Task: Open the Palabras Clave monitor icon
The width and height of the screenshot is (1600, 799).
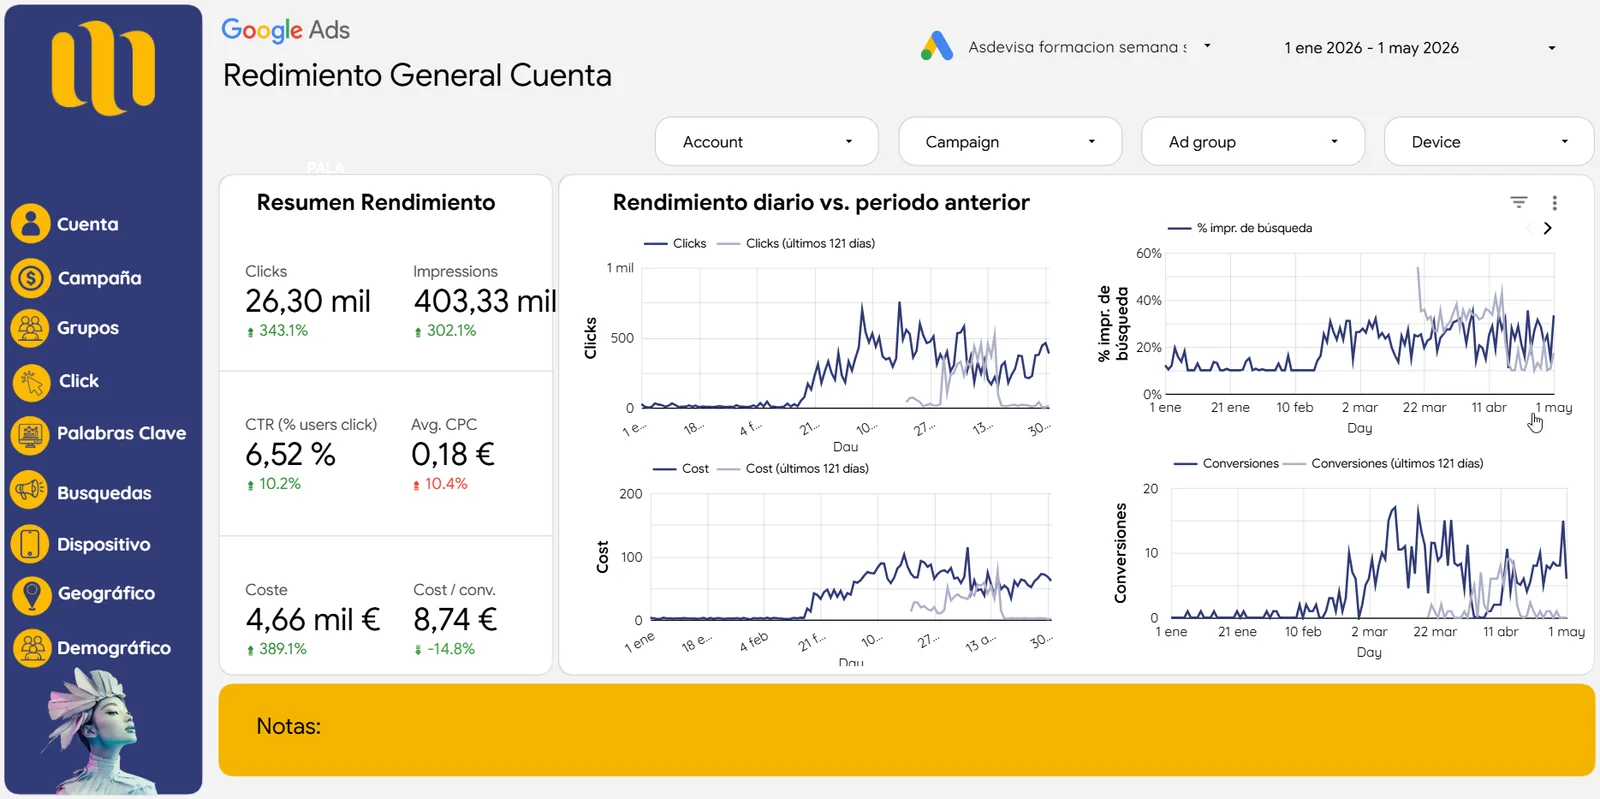Action: tap(31, 434)
